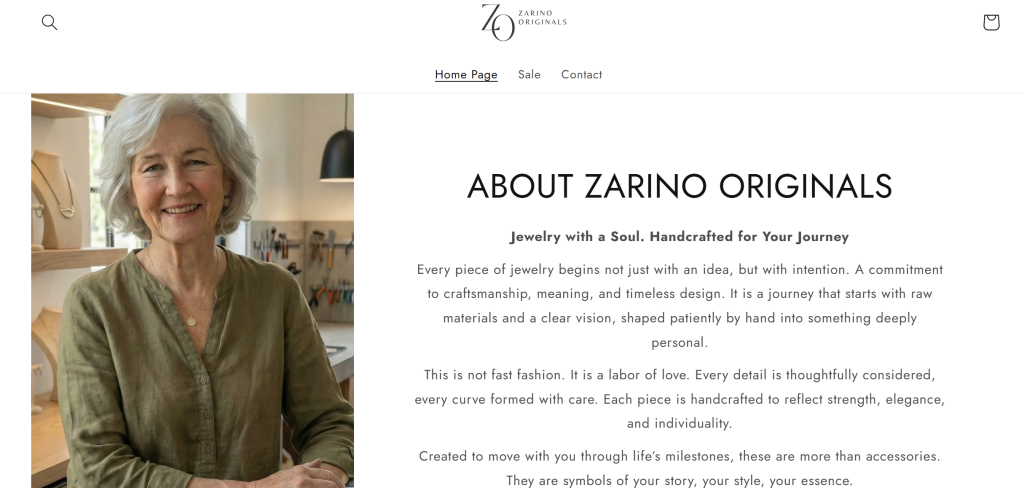The width and height of the screenshot is (1024, 488).
Task: Open the Sale menu link
Action: [529, 75]
